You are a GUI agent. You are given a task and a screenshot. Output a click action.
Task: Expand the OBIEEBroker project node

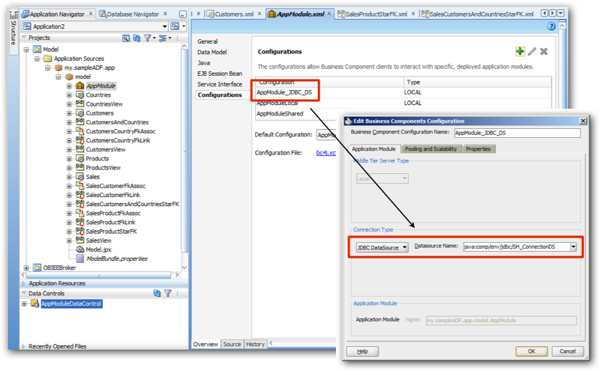[x=26, y=268]
